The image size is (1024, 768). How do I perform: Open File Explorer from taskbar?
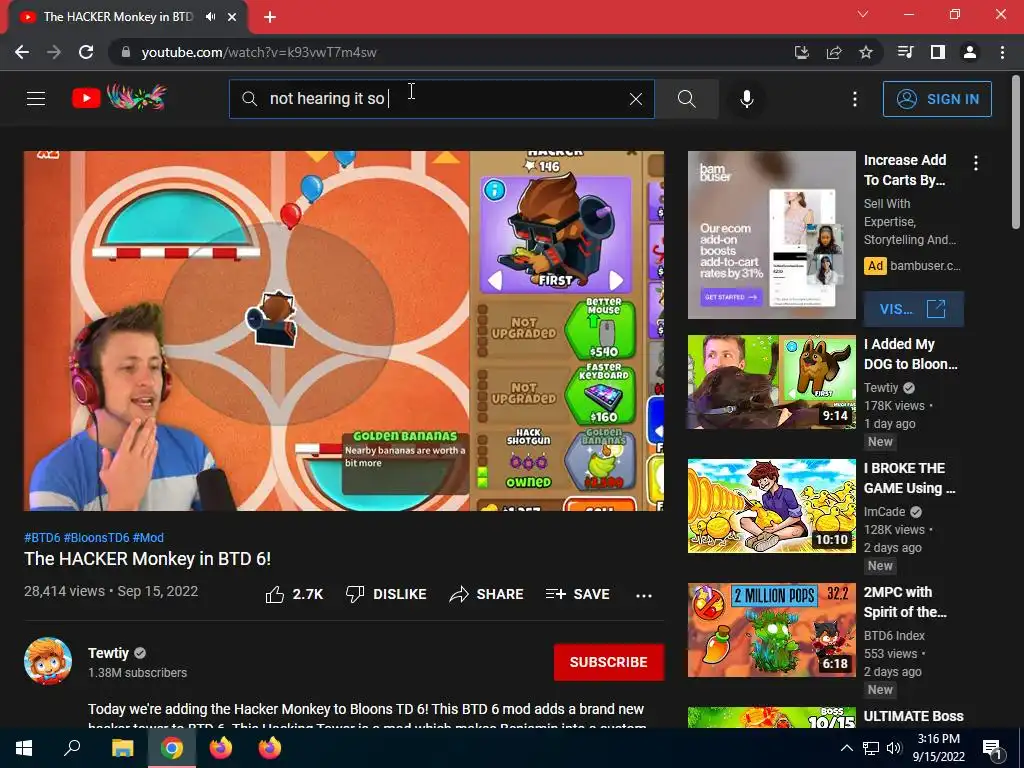pos(122,748)
